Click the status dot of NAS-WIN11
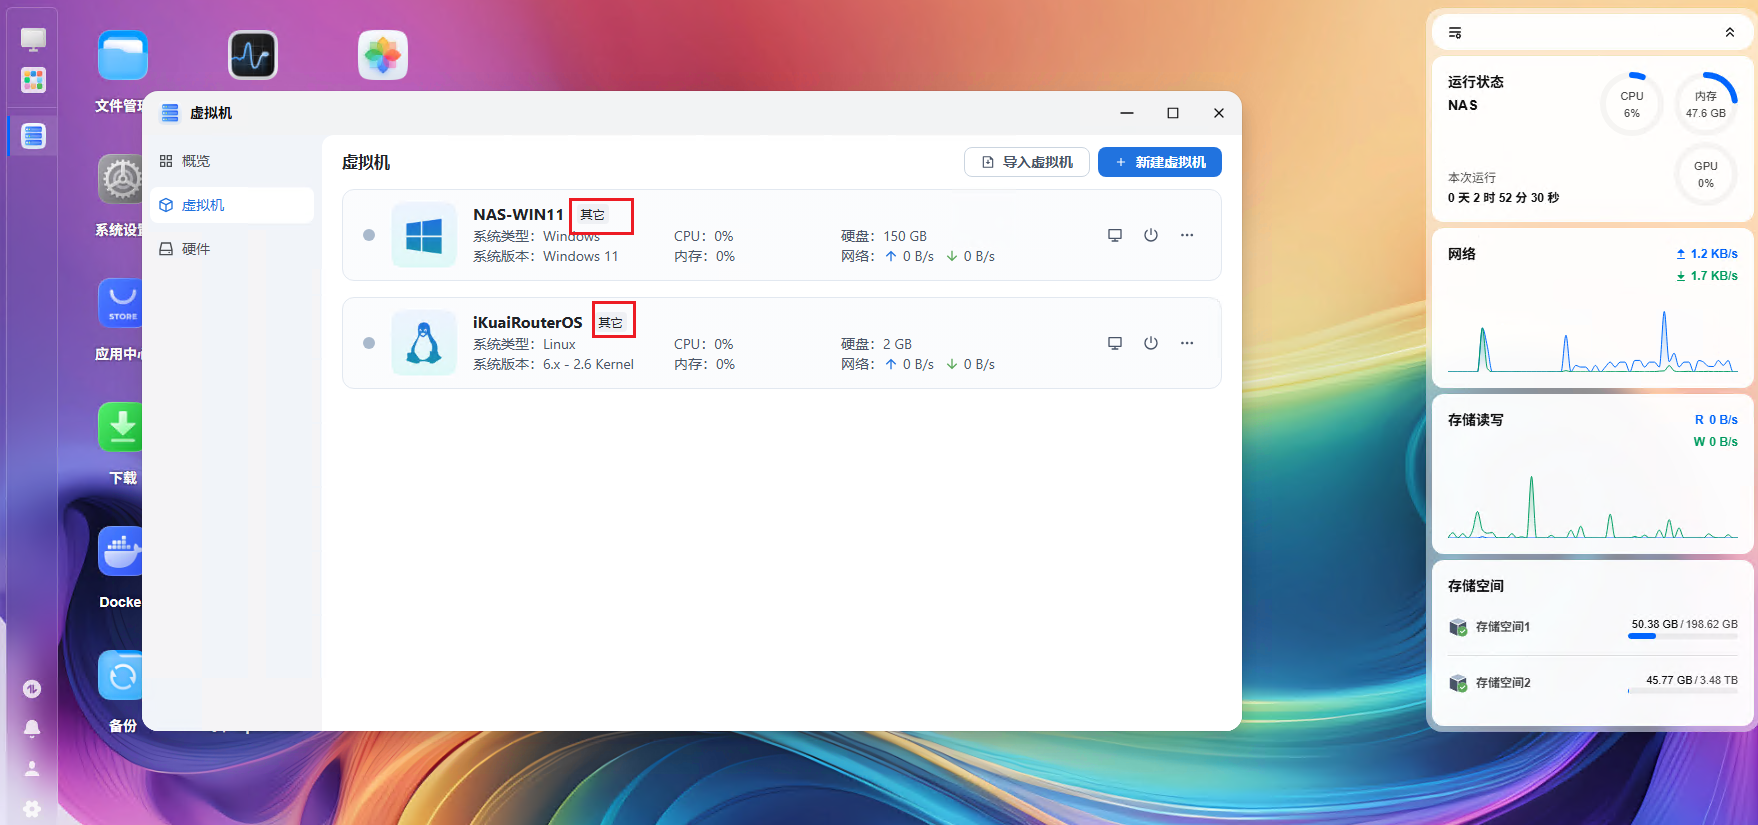Image resolution: width=1758 pixels, height=825 pixels. pyautogui.click(x=369, y=235)
